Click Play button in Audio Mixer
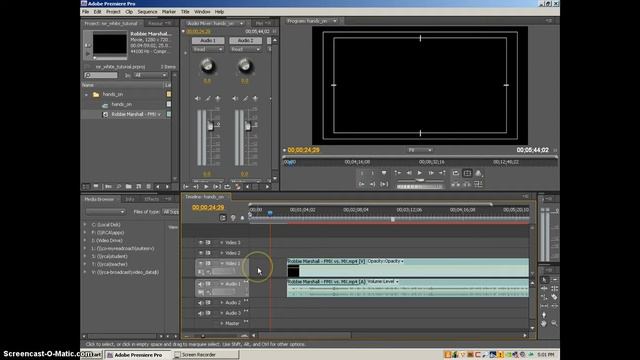 pos(206,187)
